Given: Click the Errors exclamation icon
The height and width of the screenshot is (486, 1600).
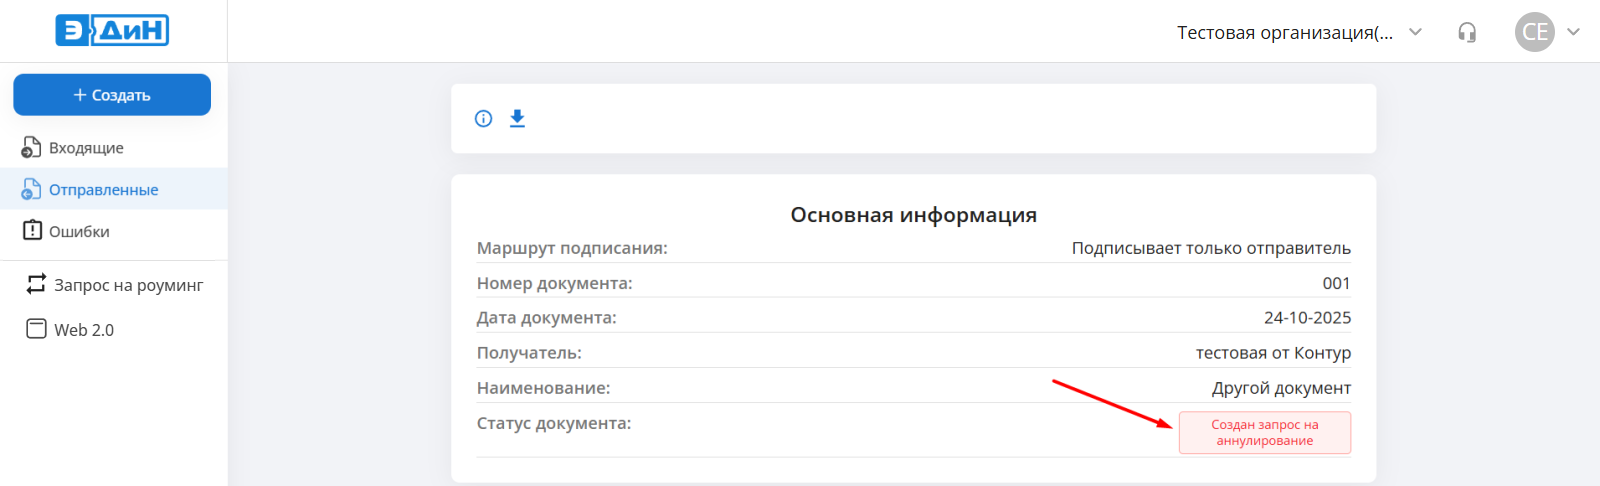Looking at the screenshot, I should click(32, 231).
